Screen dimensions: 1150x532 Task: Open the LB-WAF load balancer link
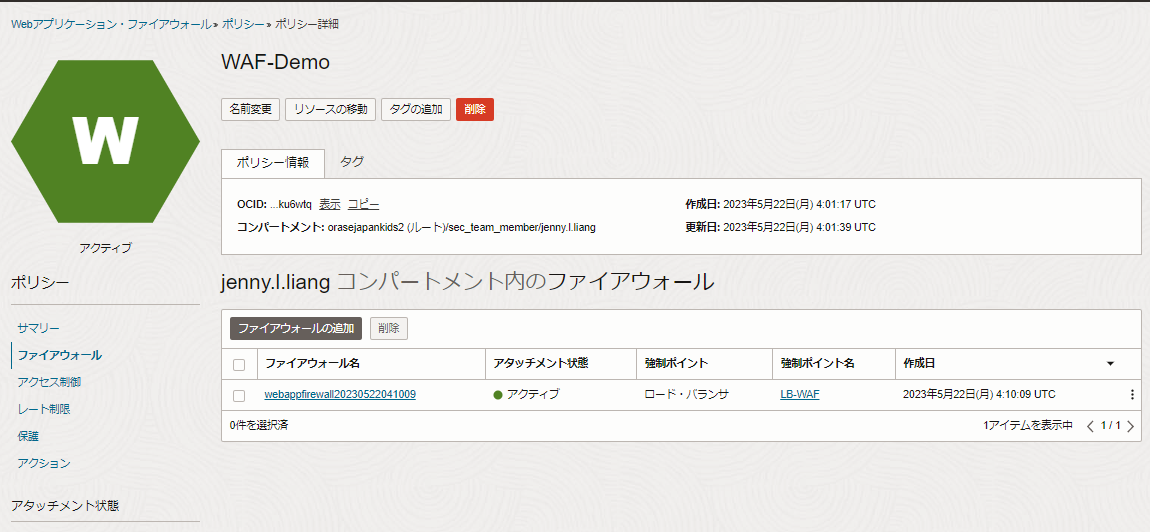[x=799, y=394]
